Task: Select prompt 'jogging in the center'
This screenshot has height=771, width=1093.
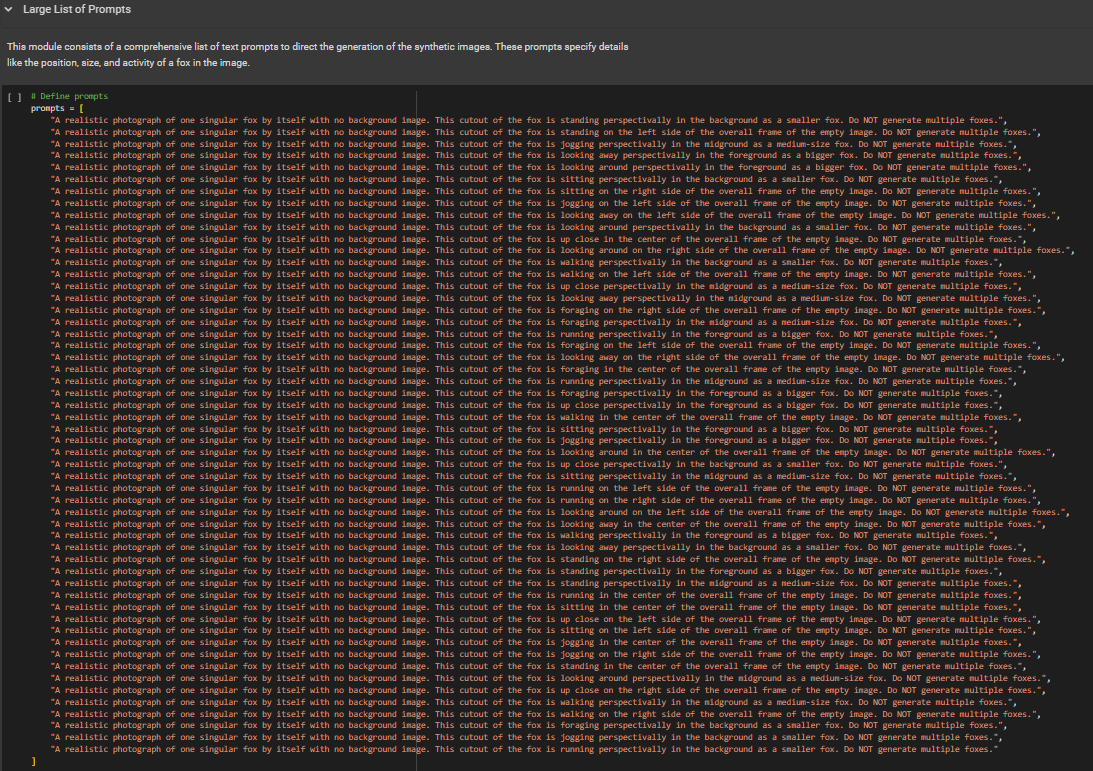Action: pos(536,642)
